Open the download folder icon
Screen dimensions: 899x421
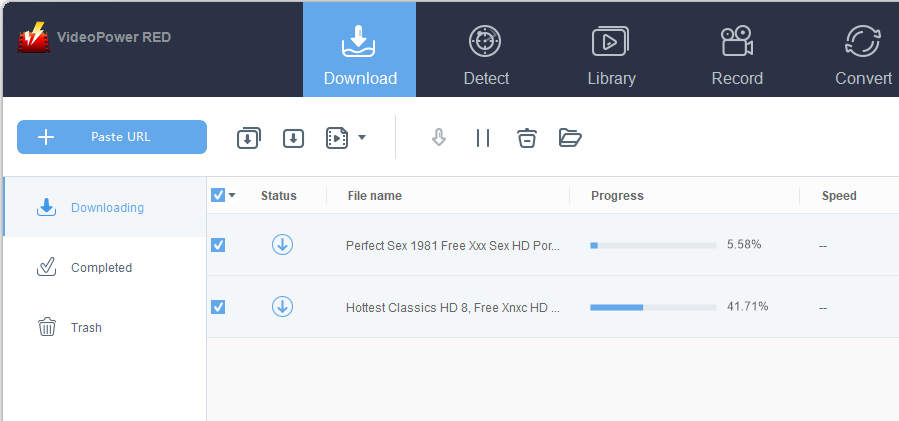pos(570,138)
